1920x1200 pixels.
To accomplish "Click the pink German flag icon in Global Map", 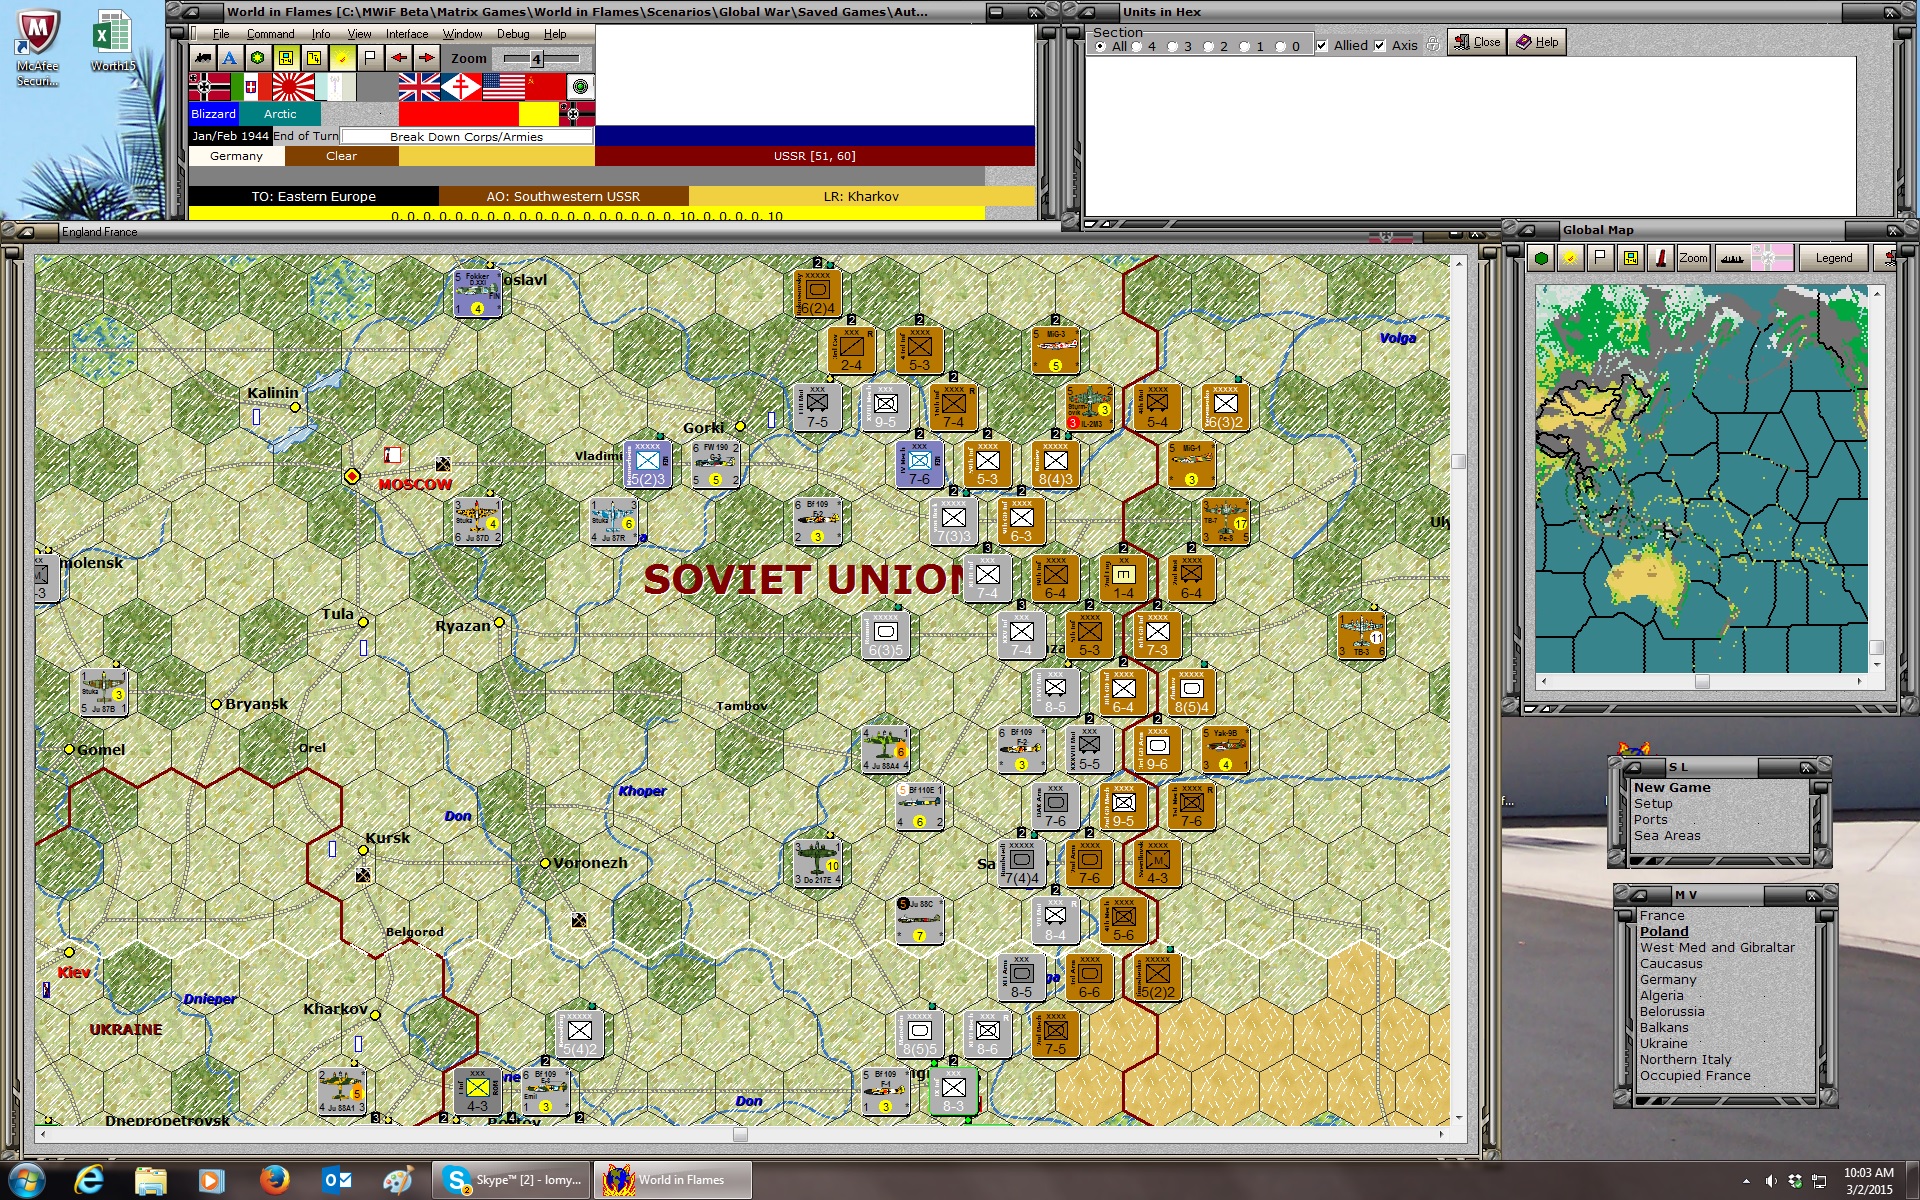I will pyautogui.click(x=1770, y=258).
